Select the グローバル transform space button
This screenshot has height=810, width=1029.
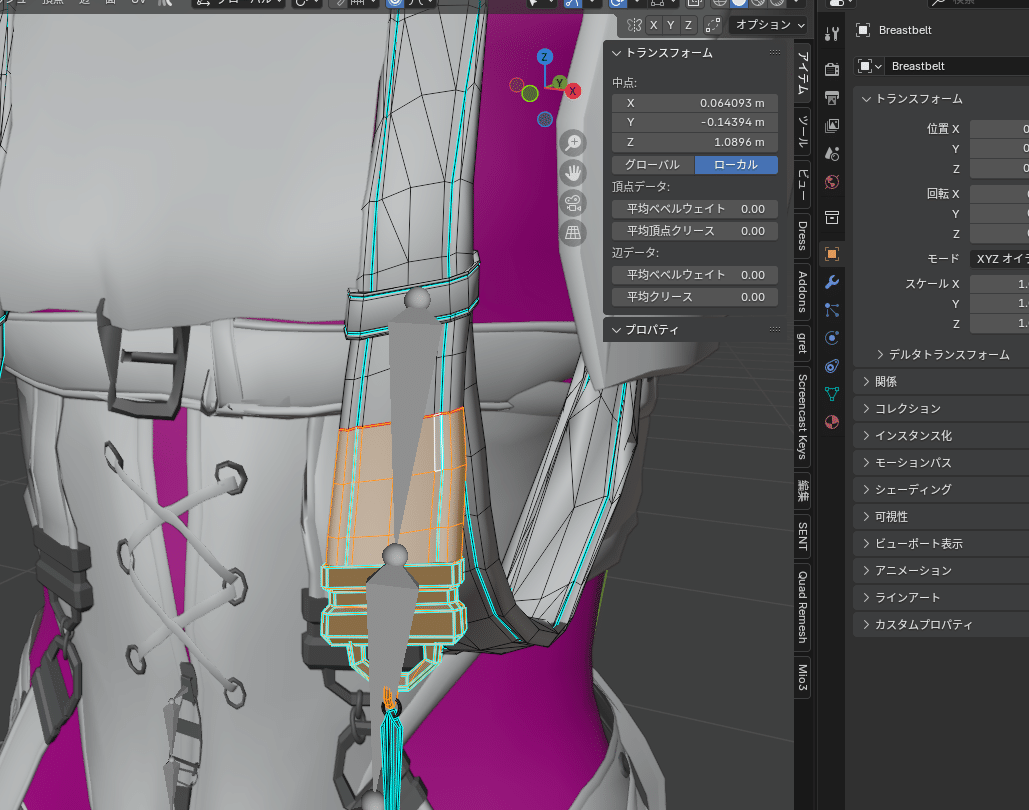tap(652, 165)
